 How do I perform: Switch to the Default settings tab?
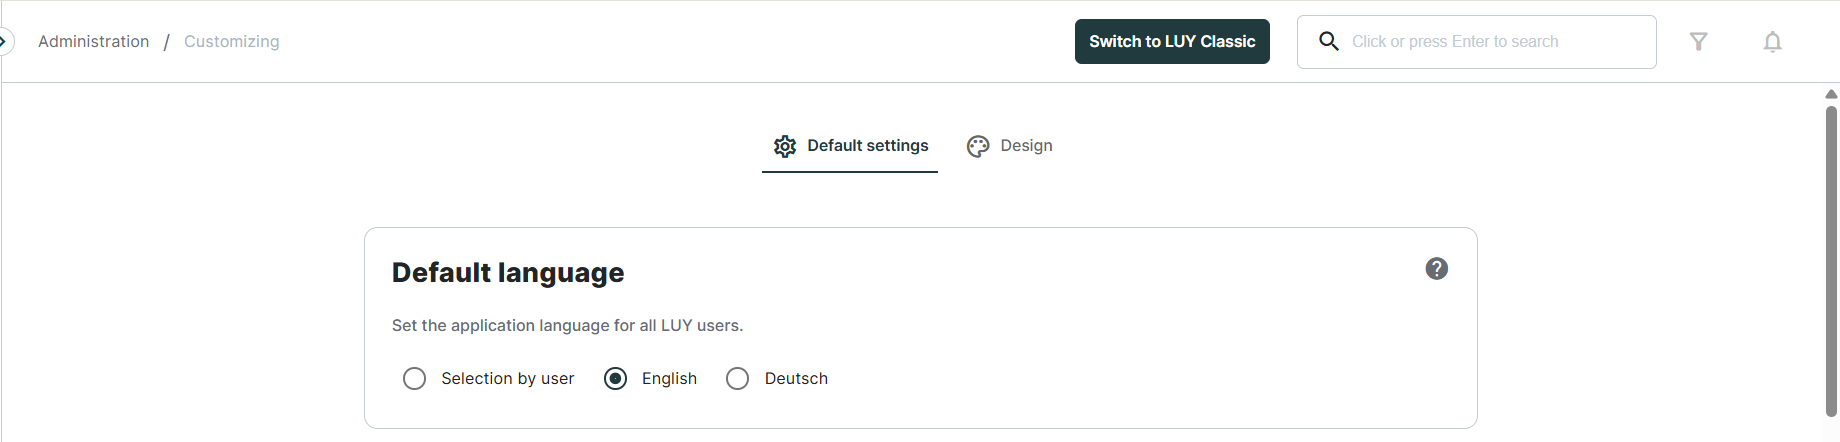pos(867,146)
